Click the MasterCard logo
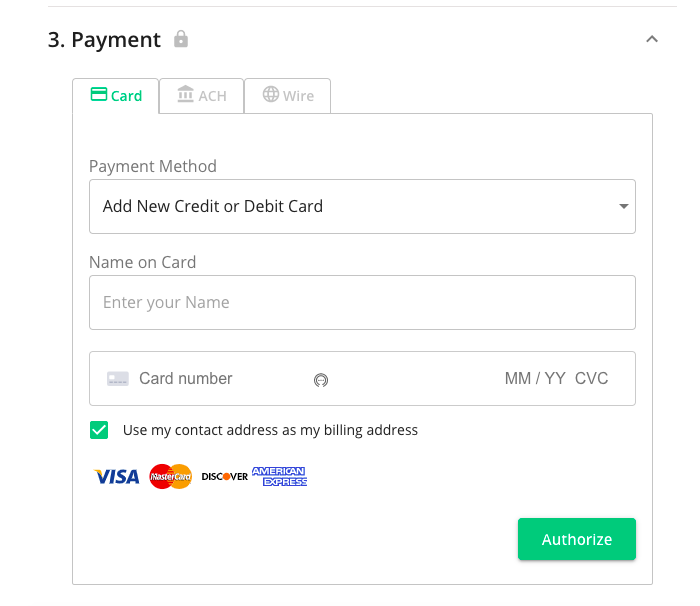700x606 pixels. click(x=171, y=476)
